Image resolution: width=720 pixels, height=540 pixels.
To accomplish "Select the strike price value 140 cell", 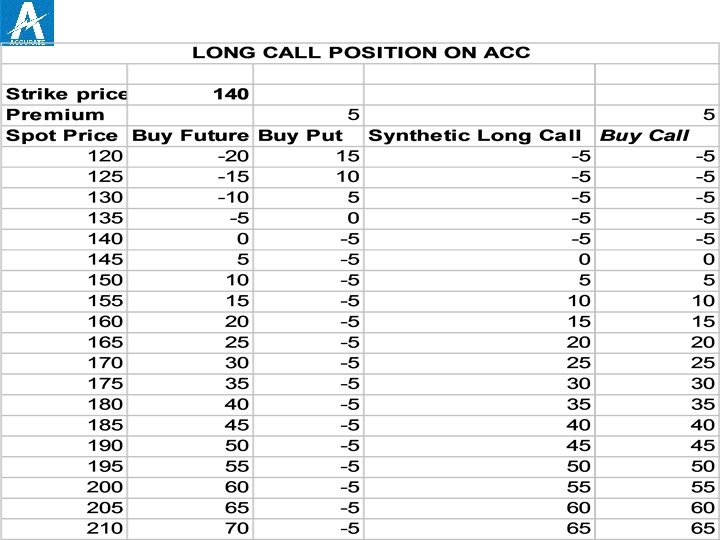I will pos(190,94).
